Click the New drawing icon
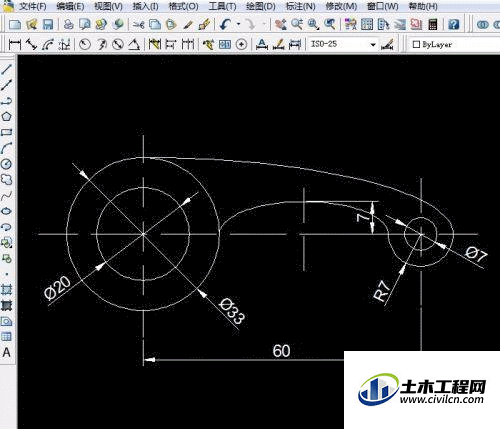The width and height of the screenshot is (500, 429). pyautogui.click(x=15, y=24)
